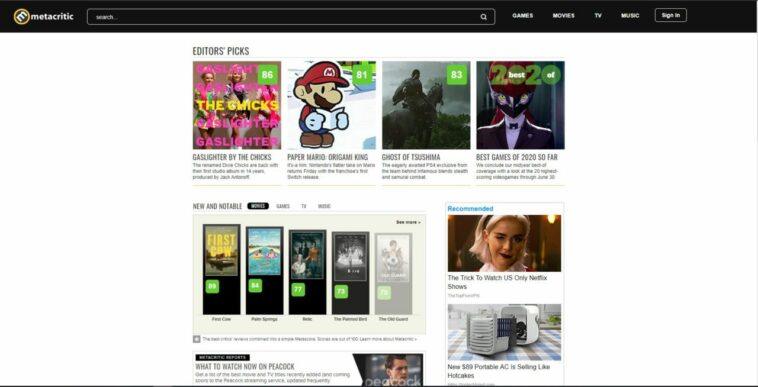
Task: Click the Palm Springs score badge
Action: coord(255,286)
